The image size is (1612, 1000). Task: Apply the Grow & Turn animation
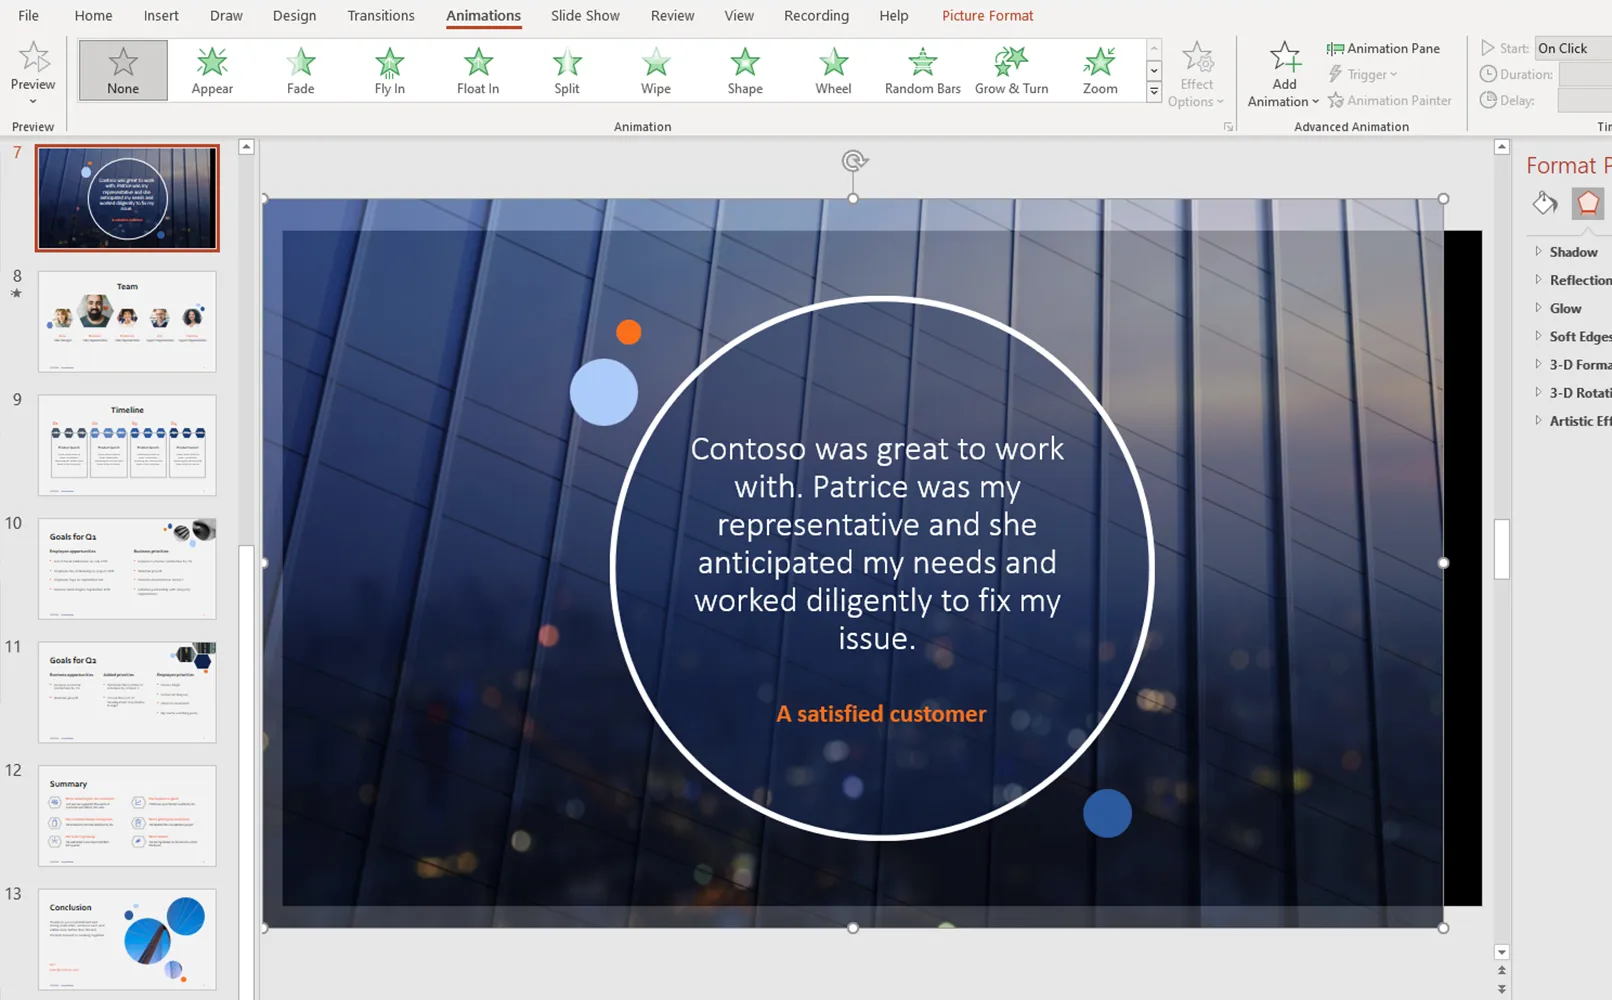pyautogui.click(x=1011, y=70)
